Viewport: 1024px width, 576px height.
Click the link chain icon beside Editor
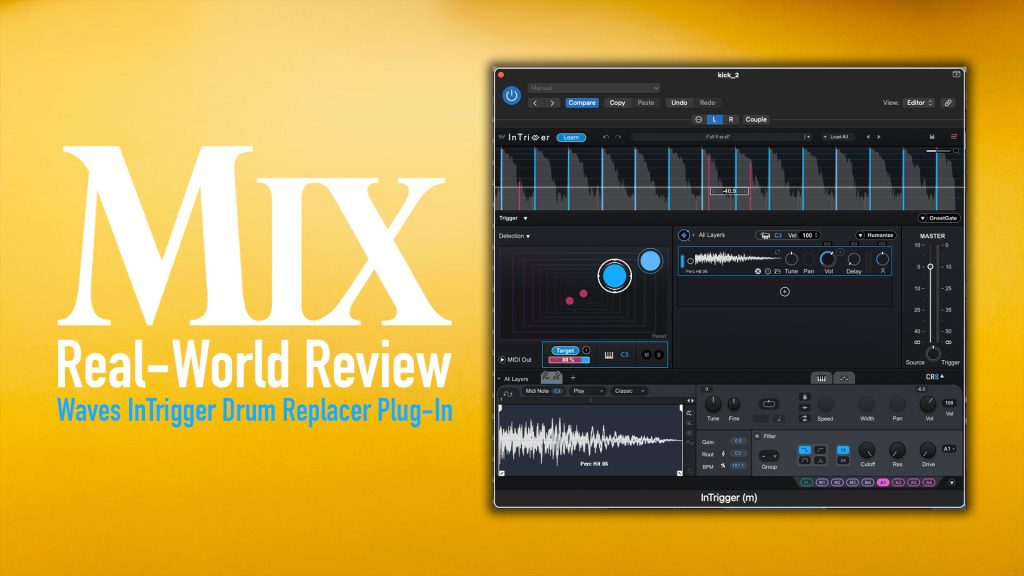point(948,102)
